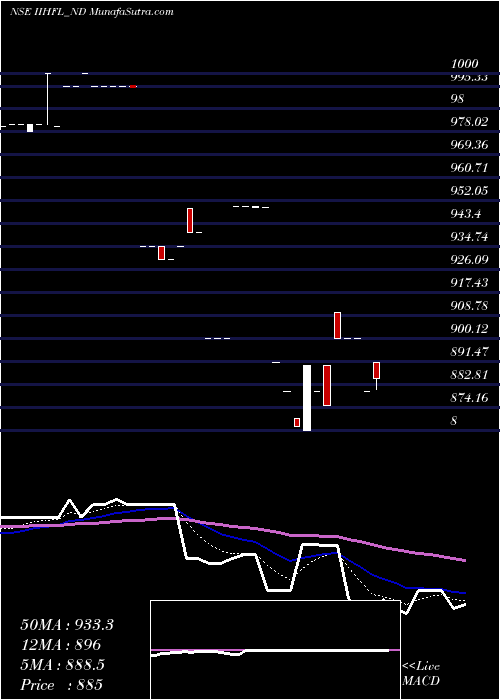Viewport: 500px width, 700px height.
Task: Click the Price : 885 readout
Action: click(62, 685)
